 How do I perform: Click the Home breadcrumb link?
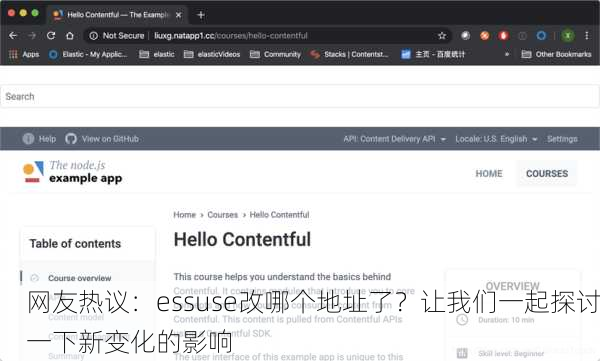click(184, 215)
